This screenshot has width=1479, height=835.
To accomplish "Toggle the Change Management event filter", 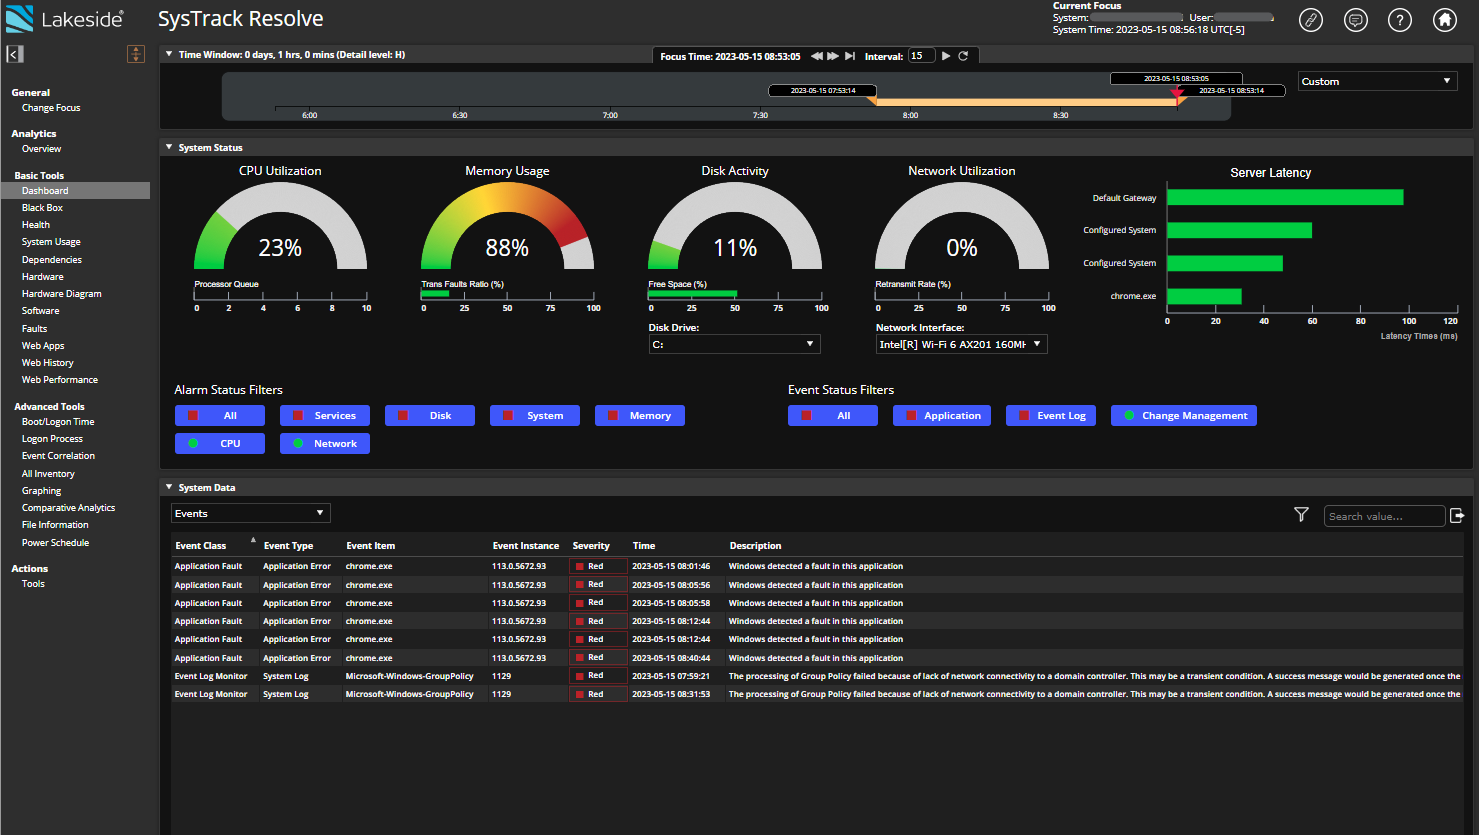I will [1184, 416].
